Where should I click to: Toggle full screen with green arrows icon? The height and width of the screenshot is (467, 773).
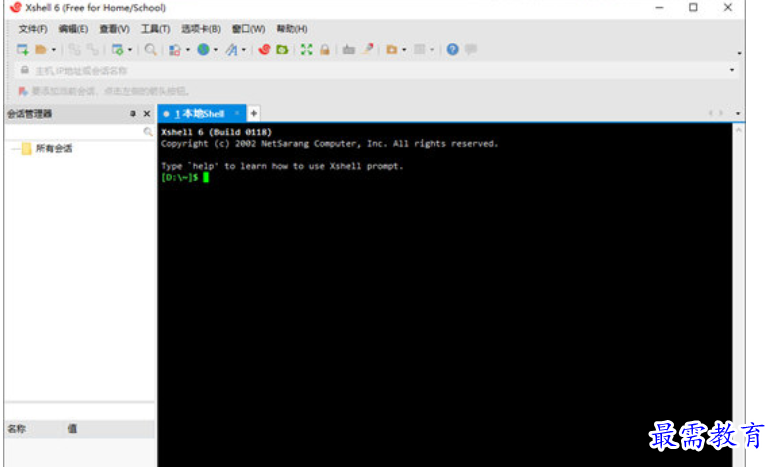click(307, 49)
